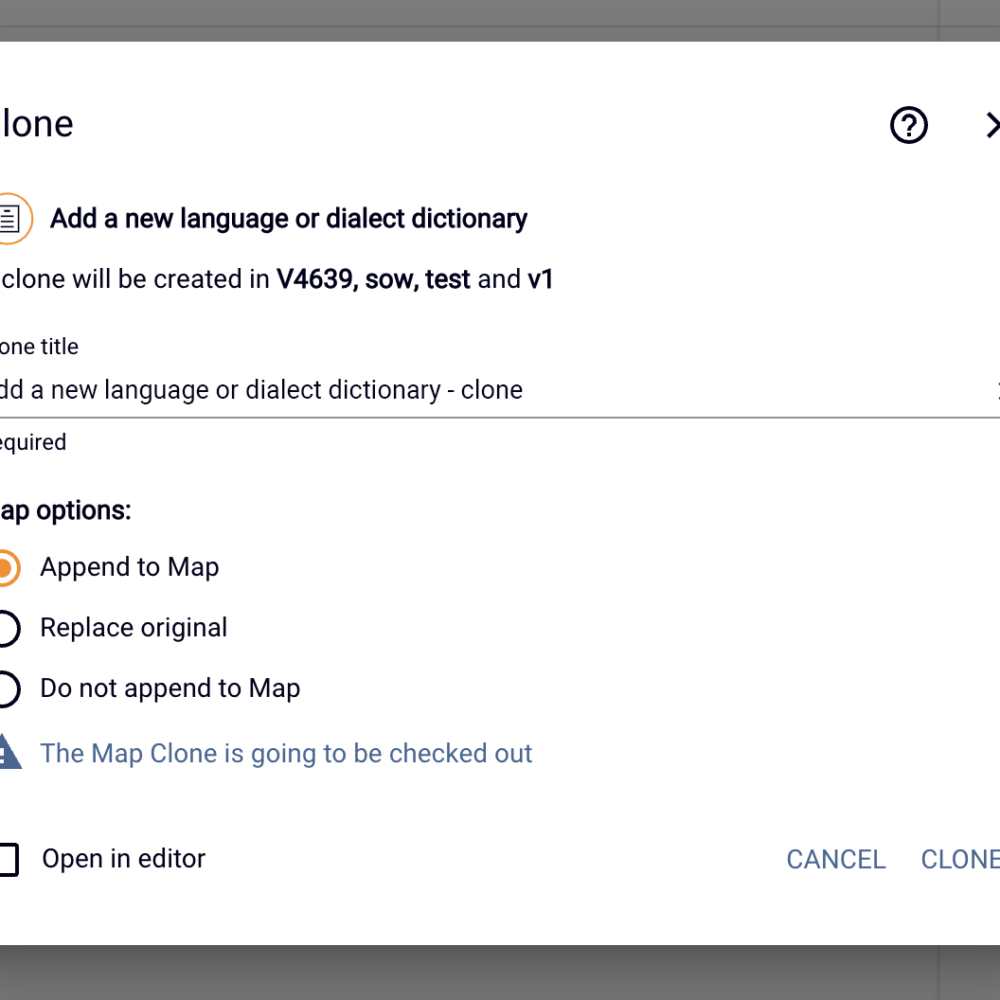Click the orange map document icon
Viewport: 1000px width, 1000px height.
(x=11, y=219)
